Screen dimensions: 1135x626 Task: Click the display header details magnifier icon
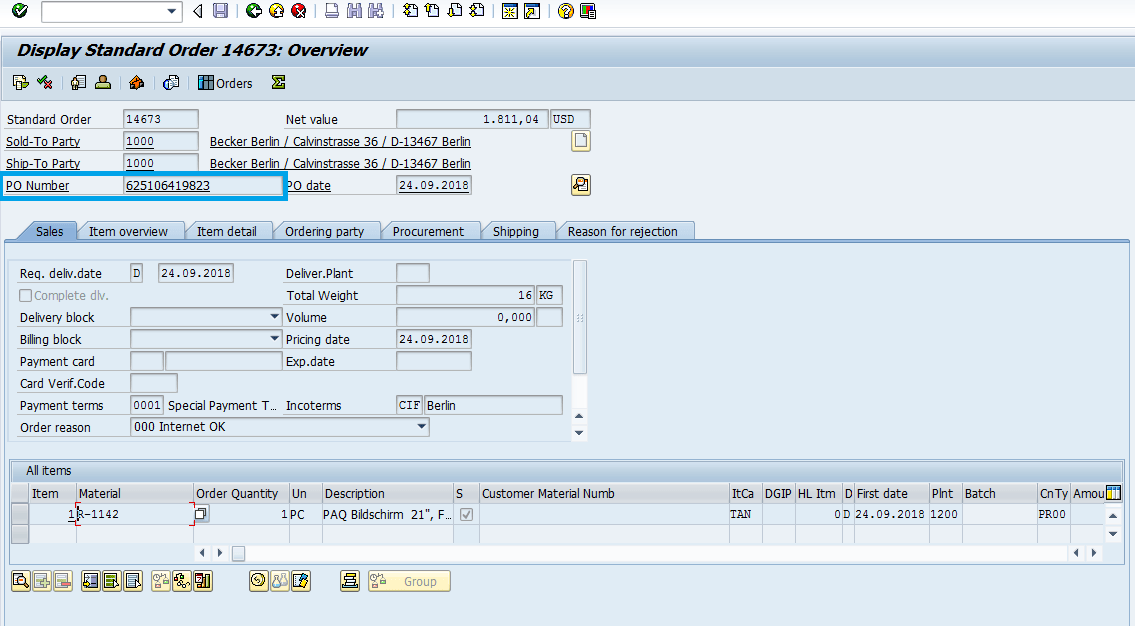(581, 185)
